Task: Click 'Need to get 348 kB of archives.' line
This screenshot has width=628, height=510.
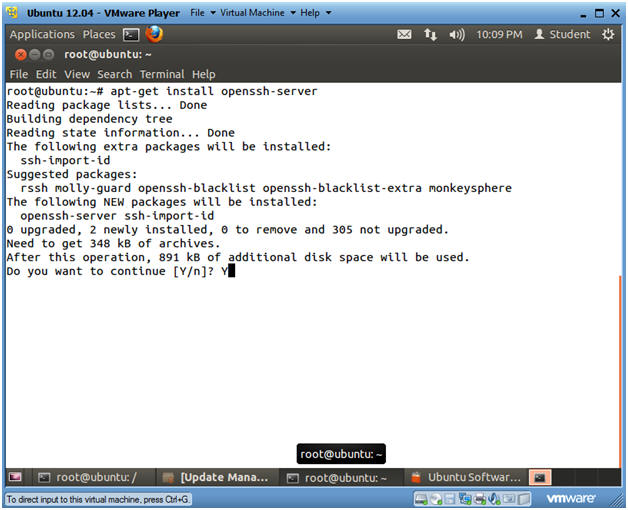Action: (113, 243)
